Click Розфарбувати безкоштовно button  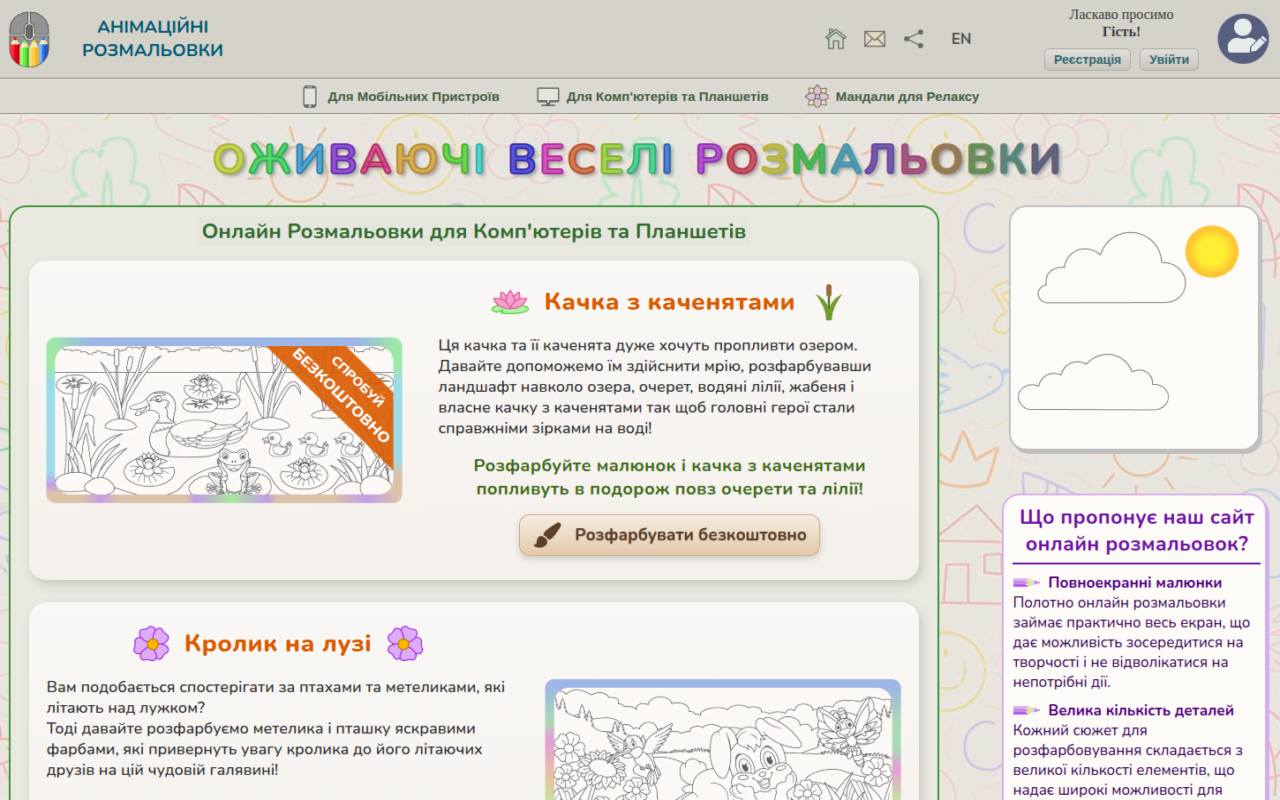pos(670,535)
